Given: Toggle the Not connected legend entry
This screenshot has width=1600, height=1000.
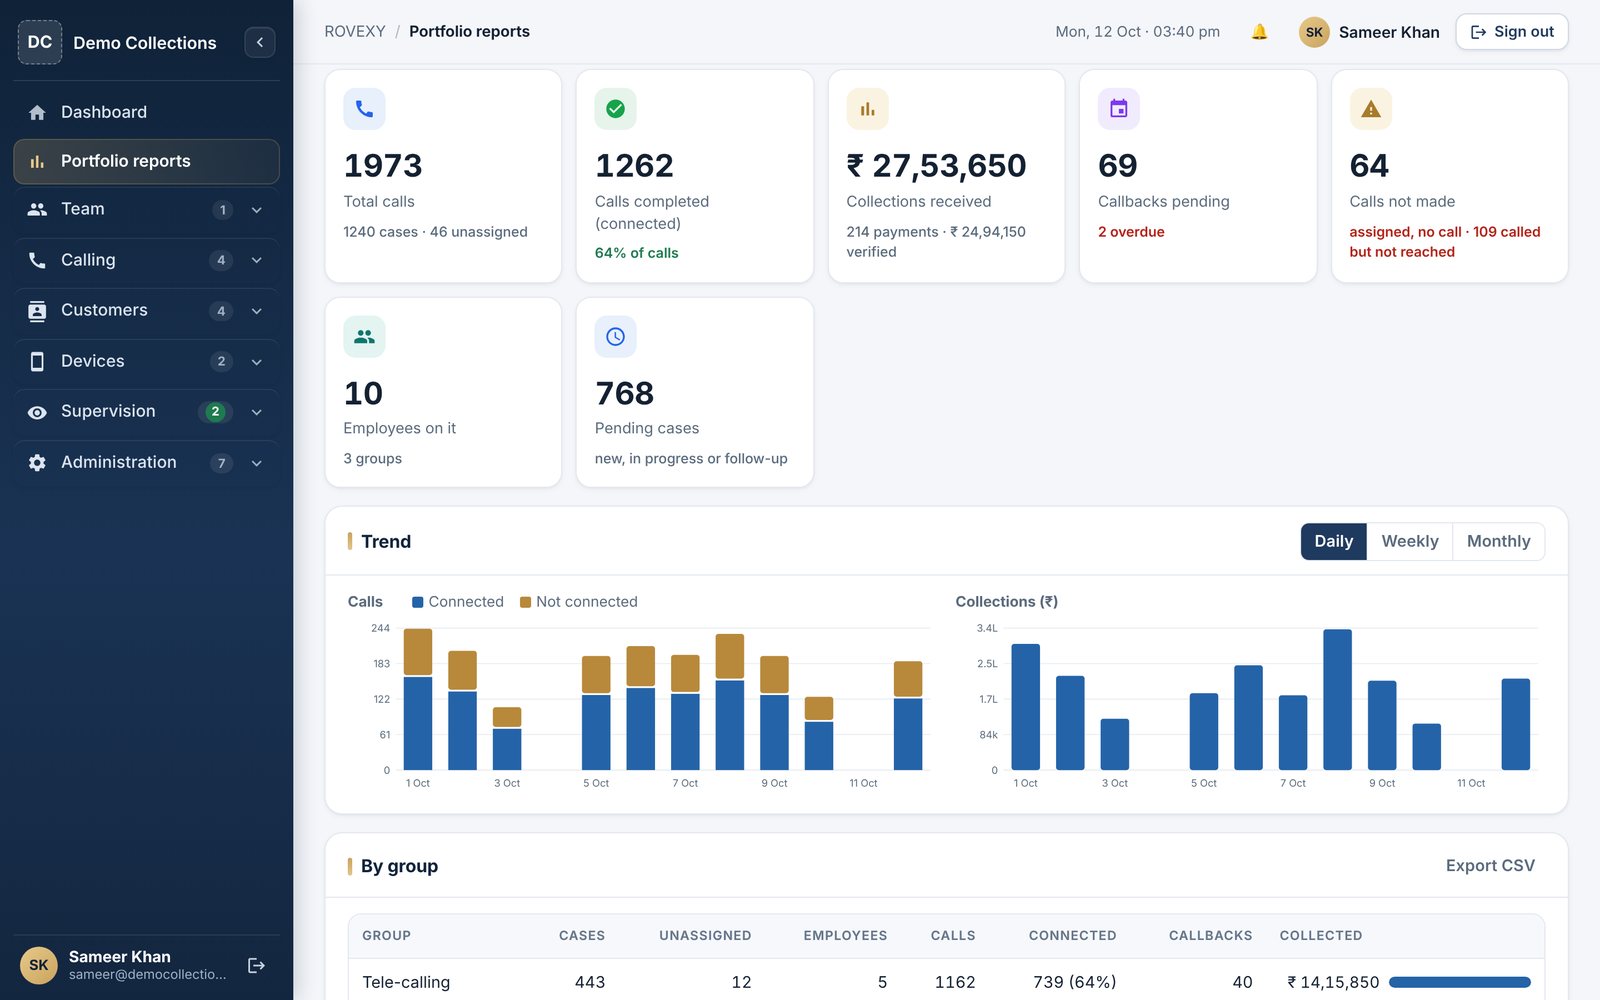Looking at the screenshot, I should (x=579, y=602).
